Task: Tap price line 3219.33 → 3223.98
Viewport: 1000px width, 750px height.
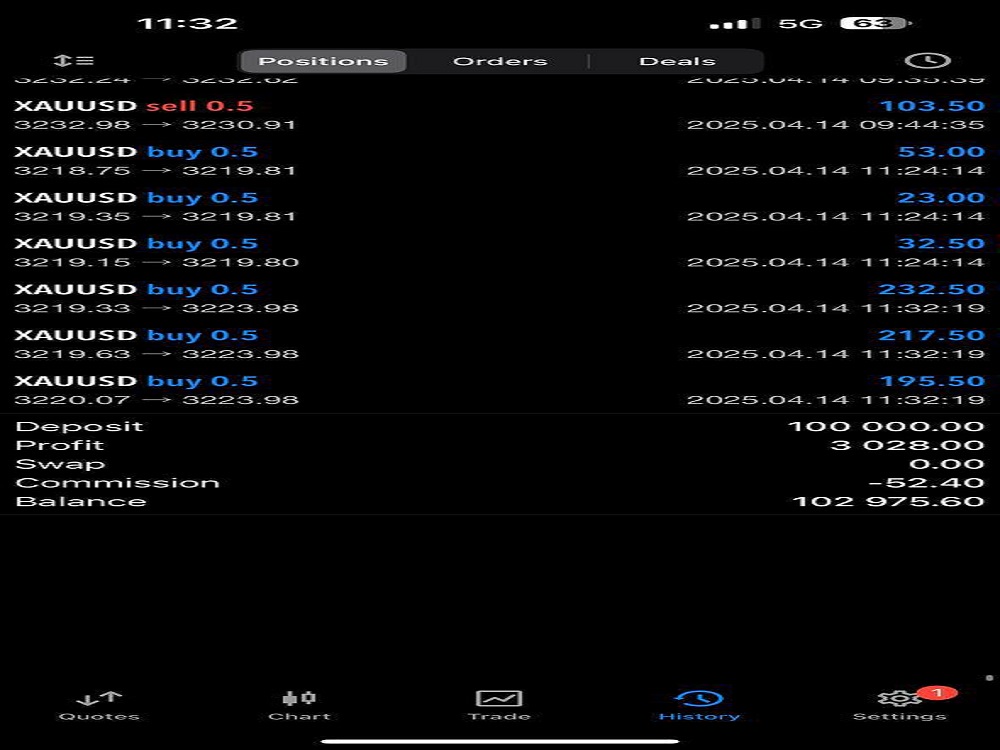Action: (156, 309)
